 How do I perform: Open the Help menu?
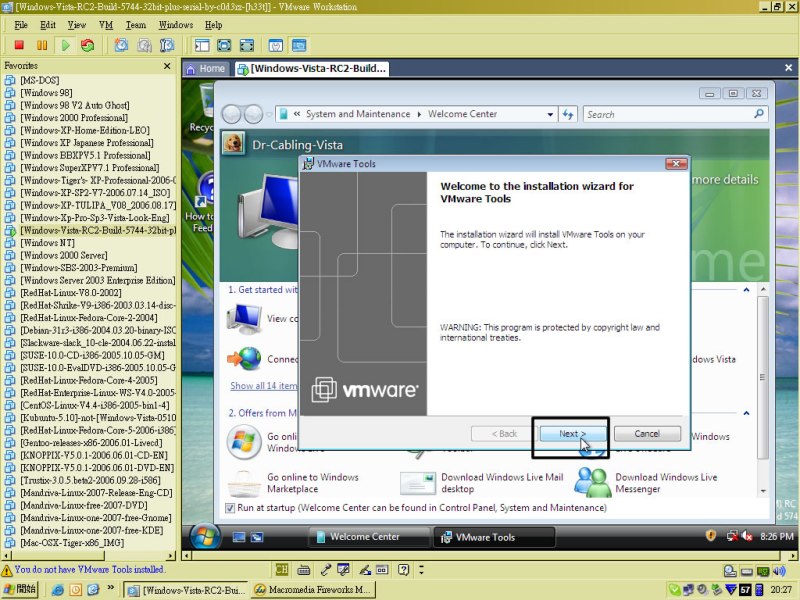[x=213, y=25]
